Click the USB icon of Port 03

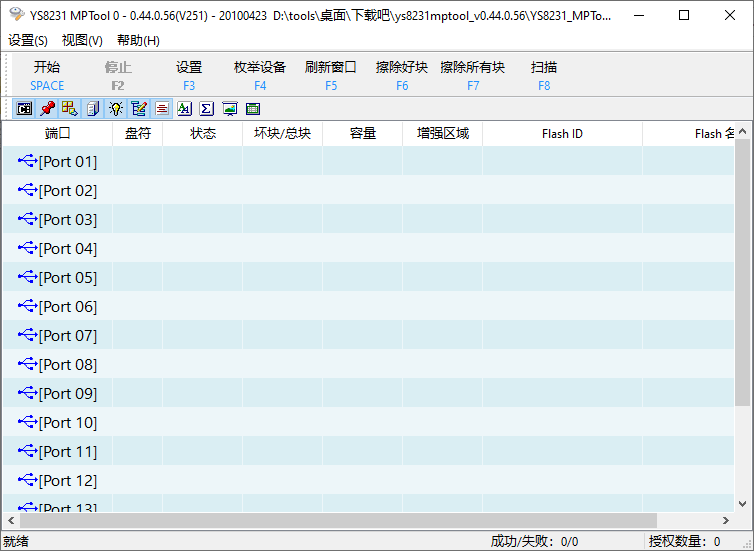point(28,219)
